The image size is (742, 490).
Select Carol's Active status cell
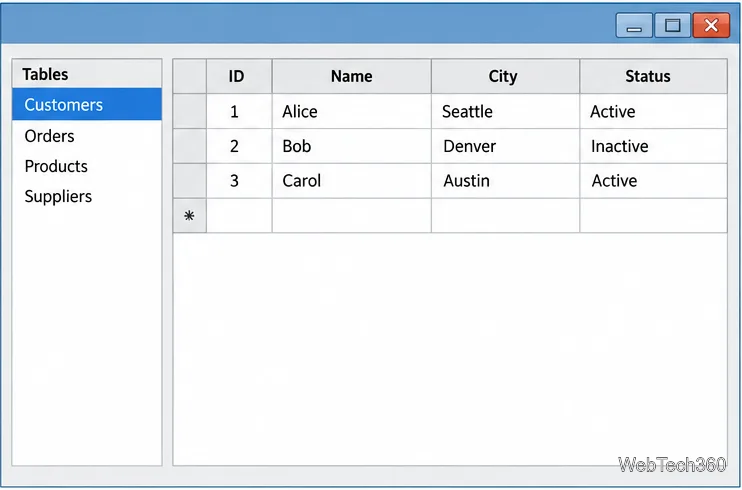click(654, 181)
